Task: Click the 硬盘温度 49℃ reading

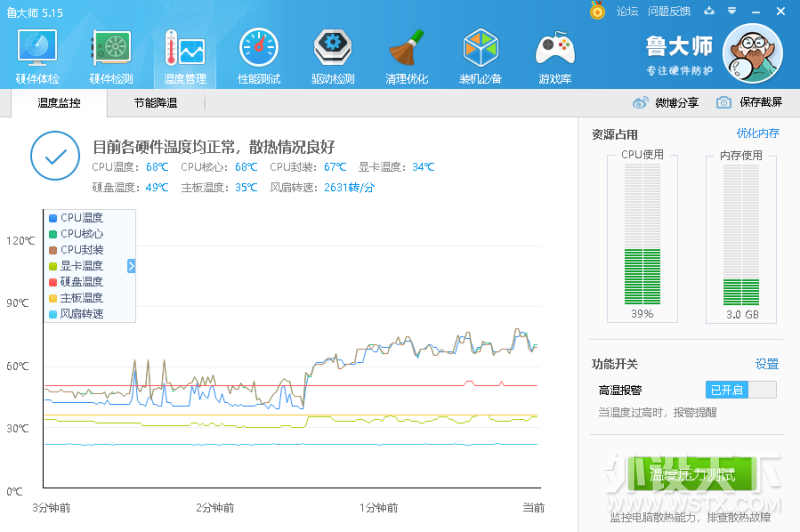Action: 130,187
